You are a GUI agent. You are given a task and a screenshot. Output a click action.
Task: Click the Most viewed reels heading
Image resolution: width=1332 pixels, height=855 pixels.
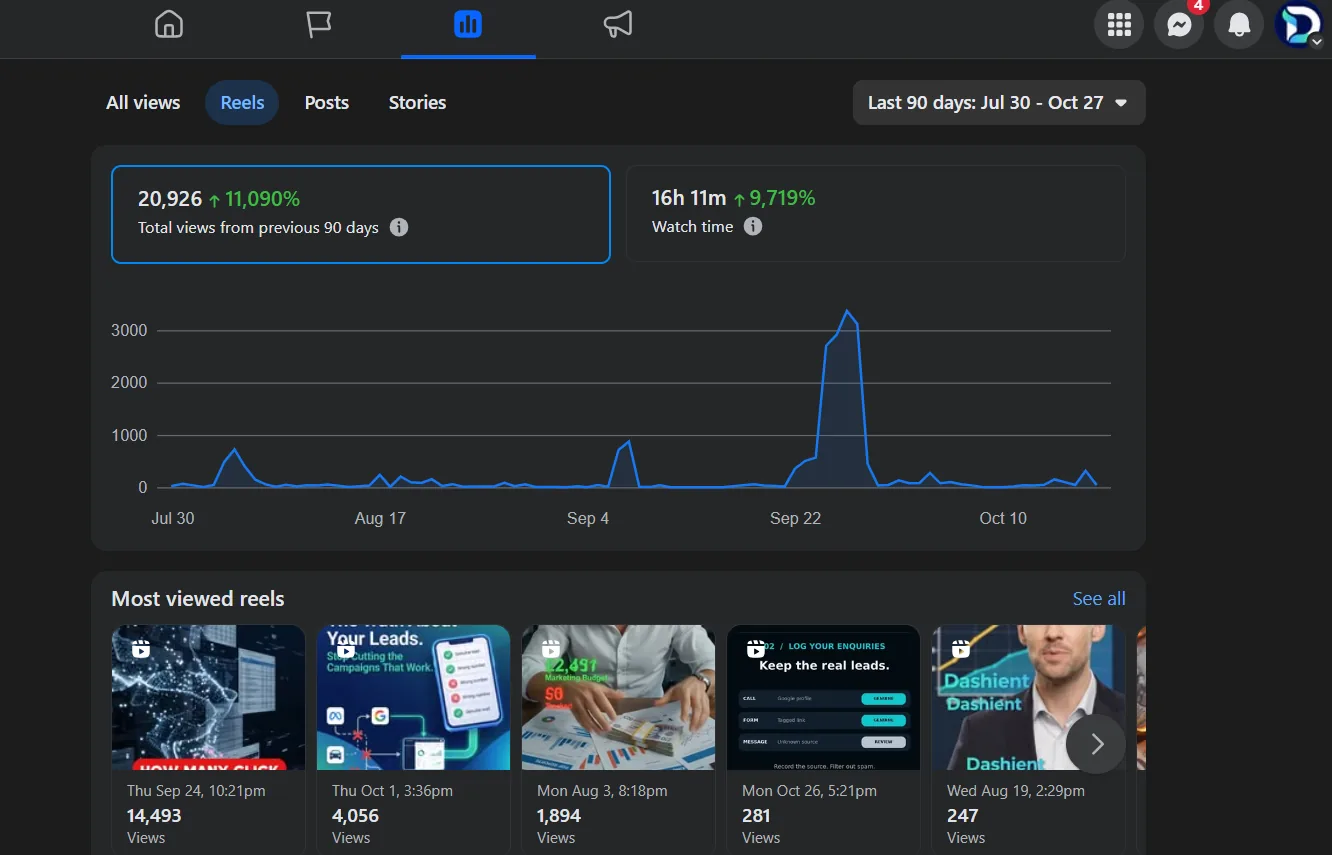point(198,598)
